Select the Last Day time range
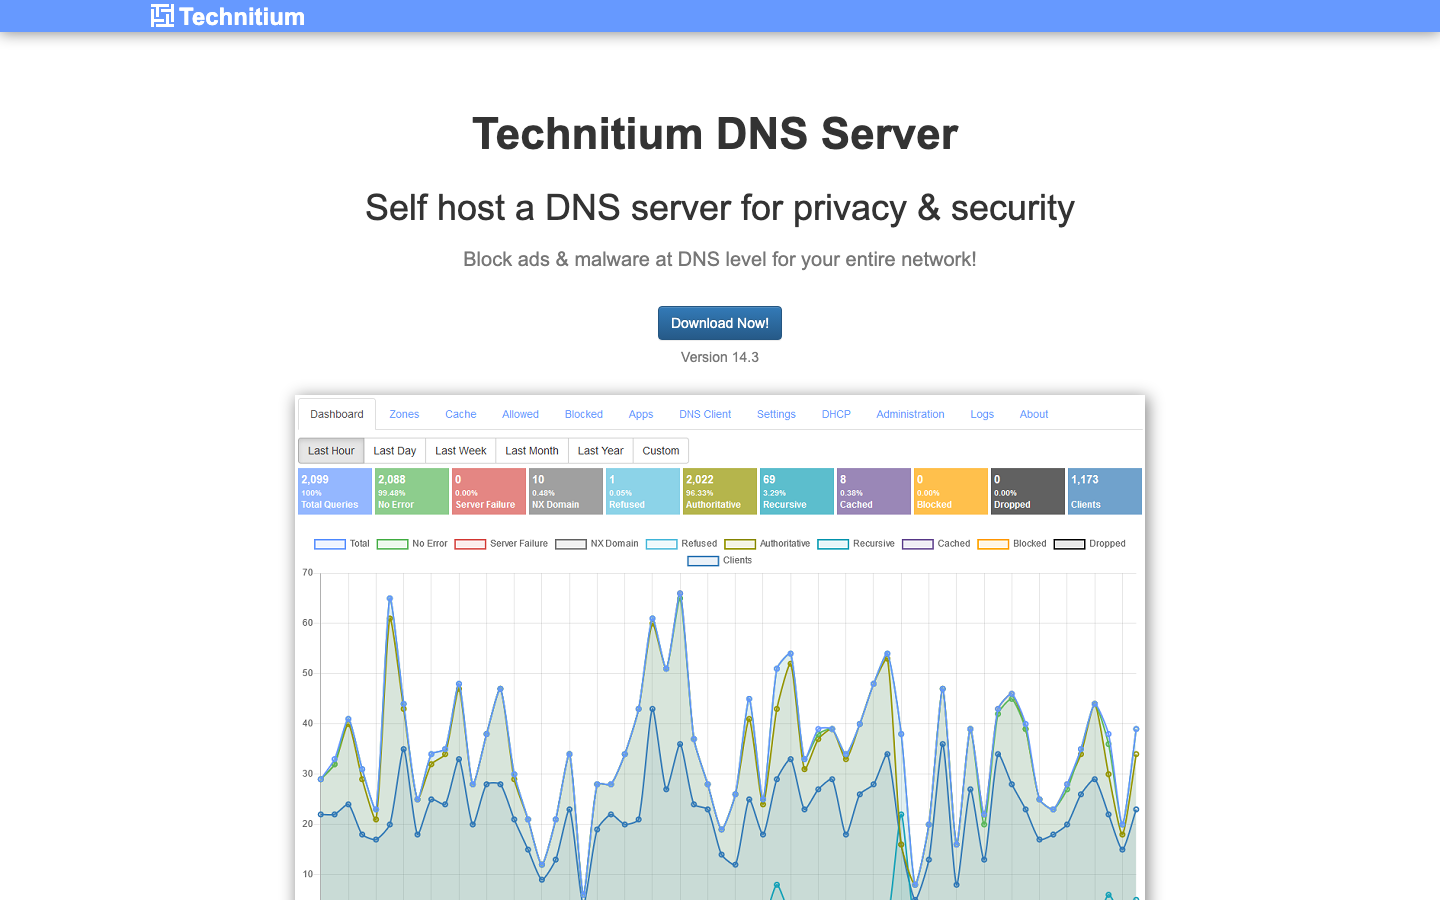This screenshot has width=1440, height=900. [x=395, y=451]
